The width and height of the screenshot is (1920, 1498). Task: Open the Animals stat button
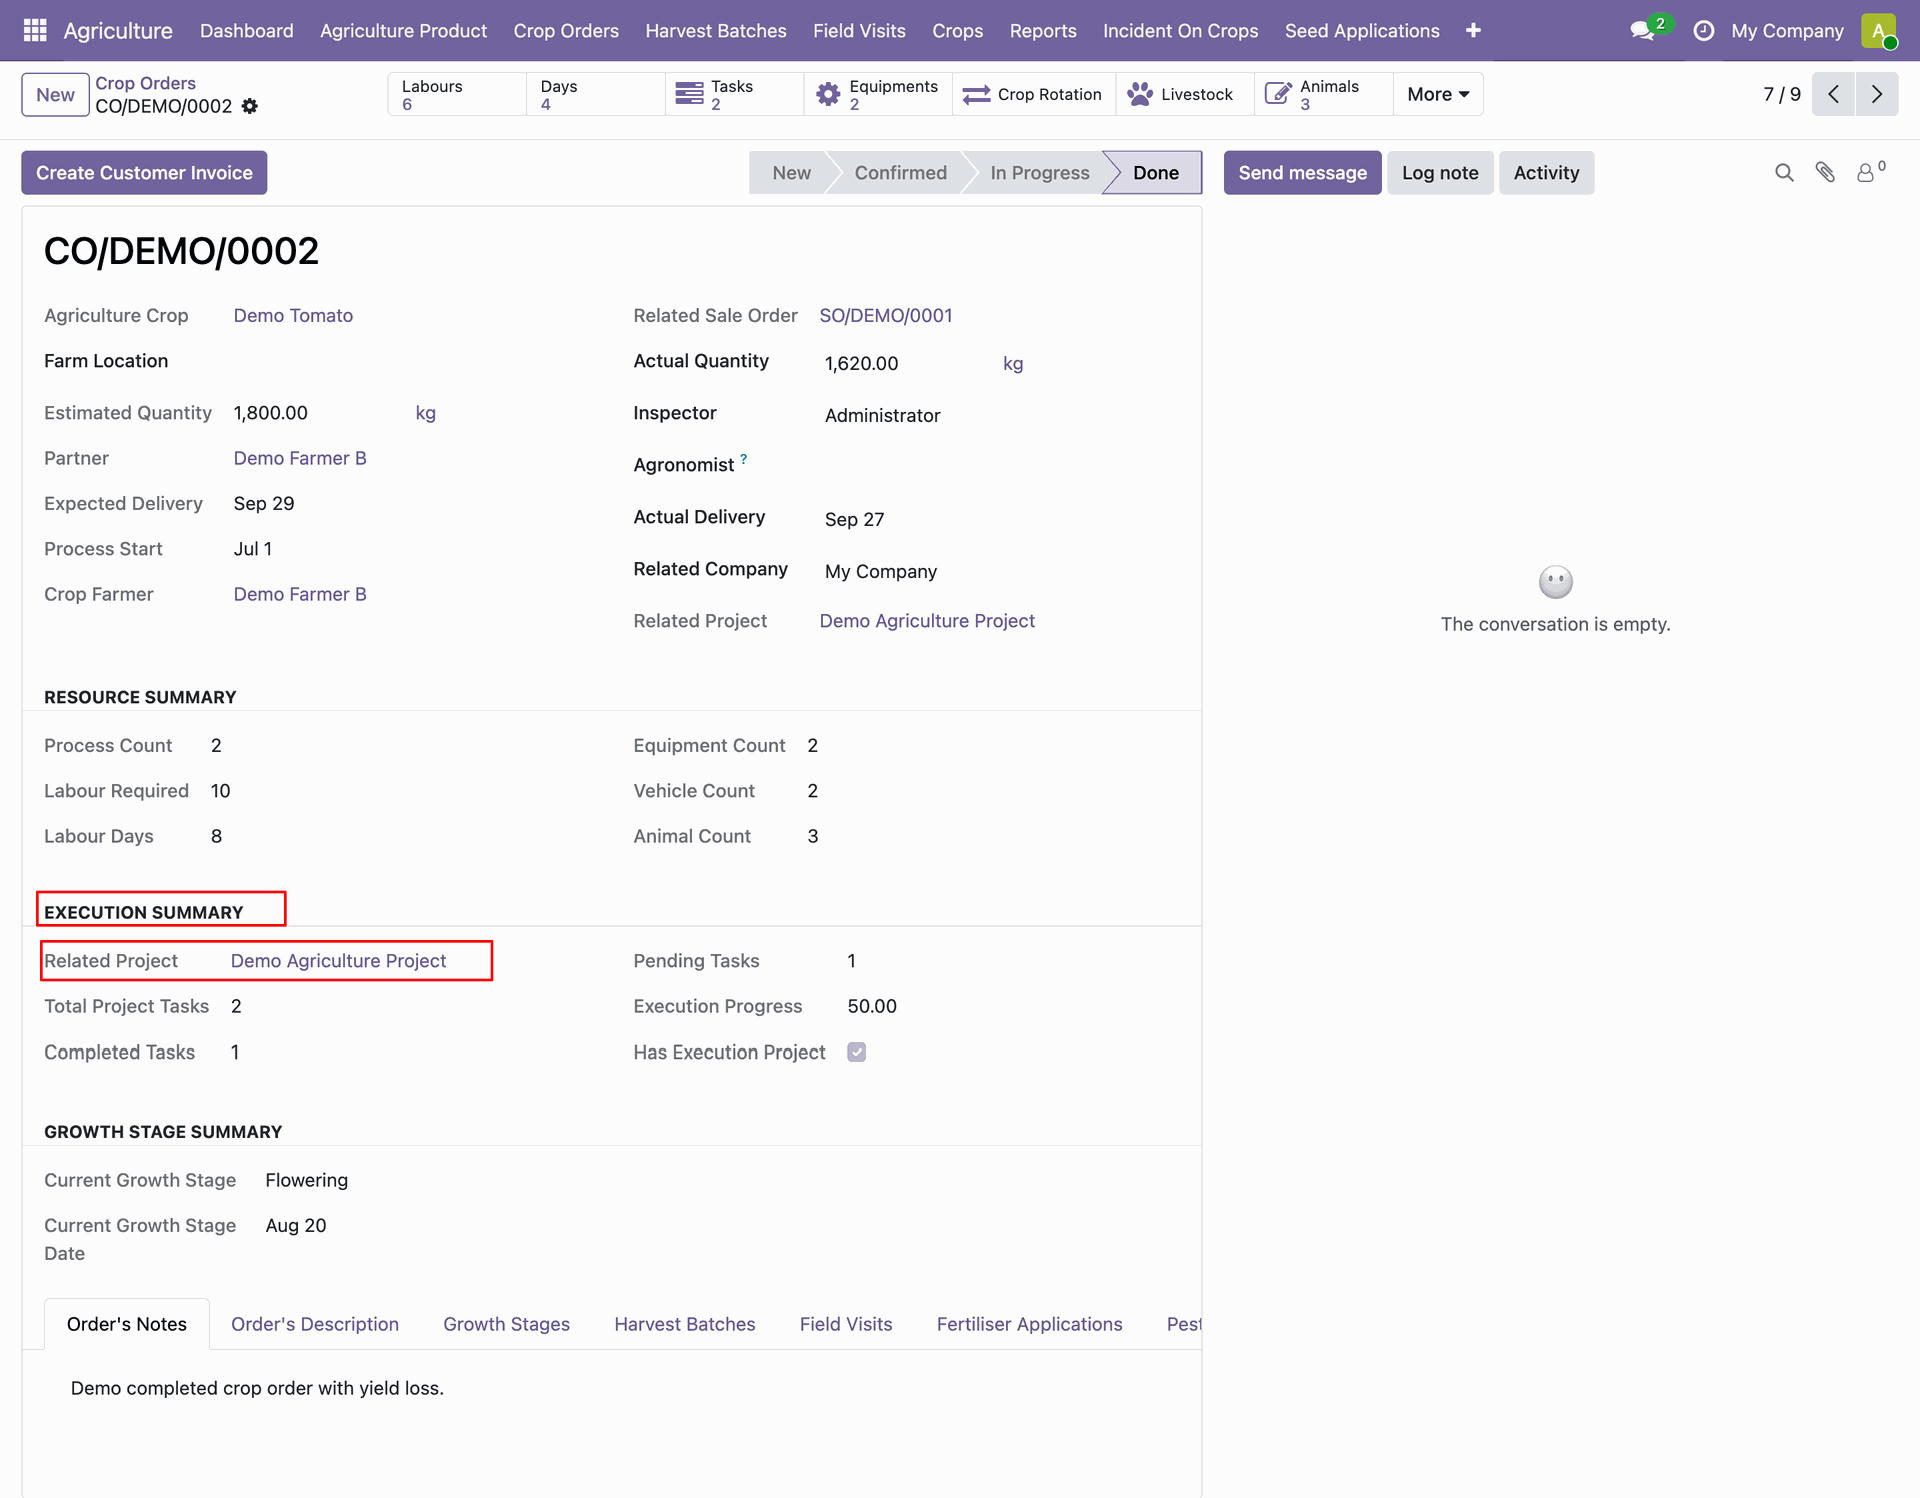(x=1323, y=94)
